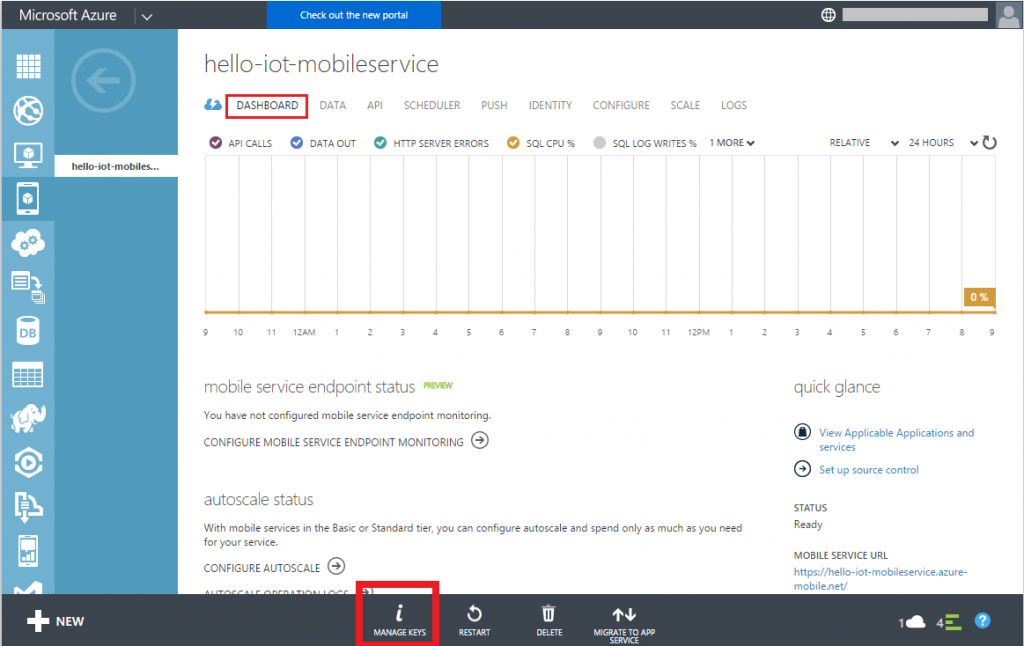Expand the Microsoft Azure header chevron
The height and width of the screenshot is (646, 1024).
[147, 16]
